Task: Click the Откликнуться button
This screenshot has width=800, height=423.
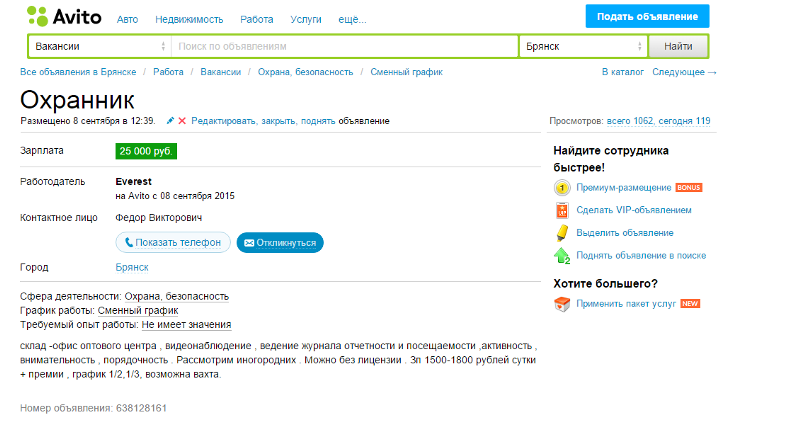Action: coord(280,243)
